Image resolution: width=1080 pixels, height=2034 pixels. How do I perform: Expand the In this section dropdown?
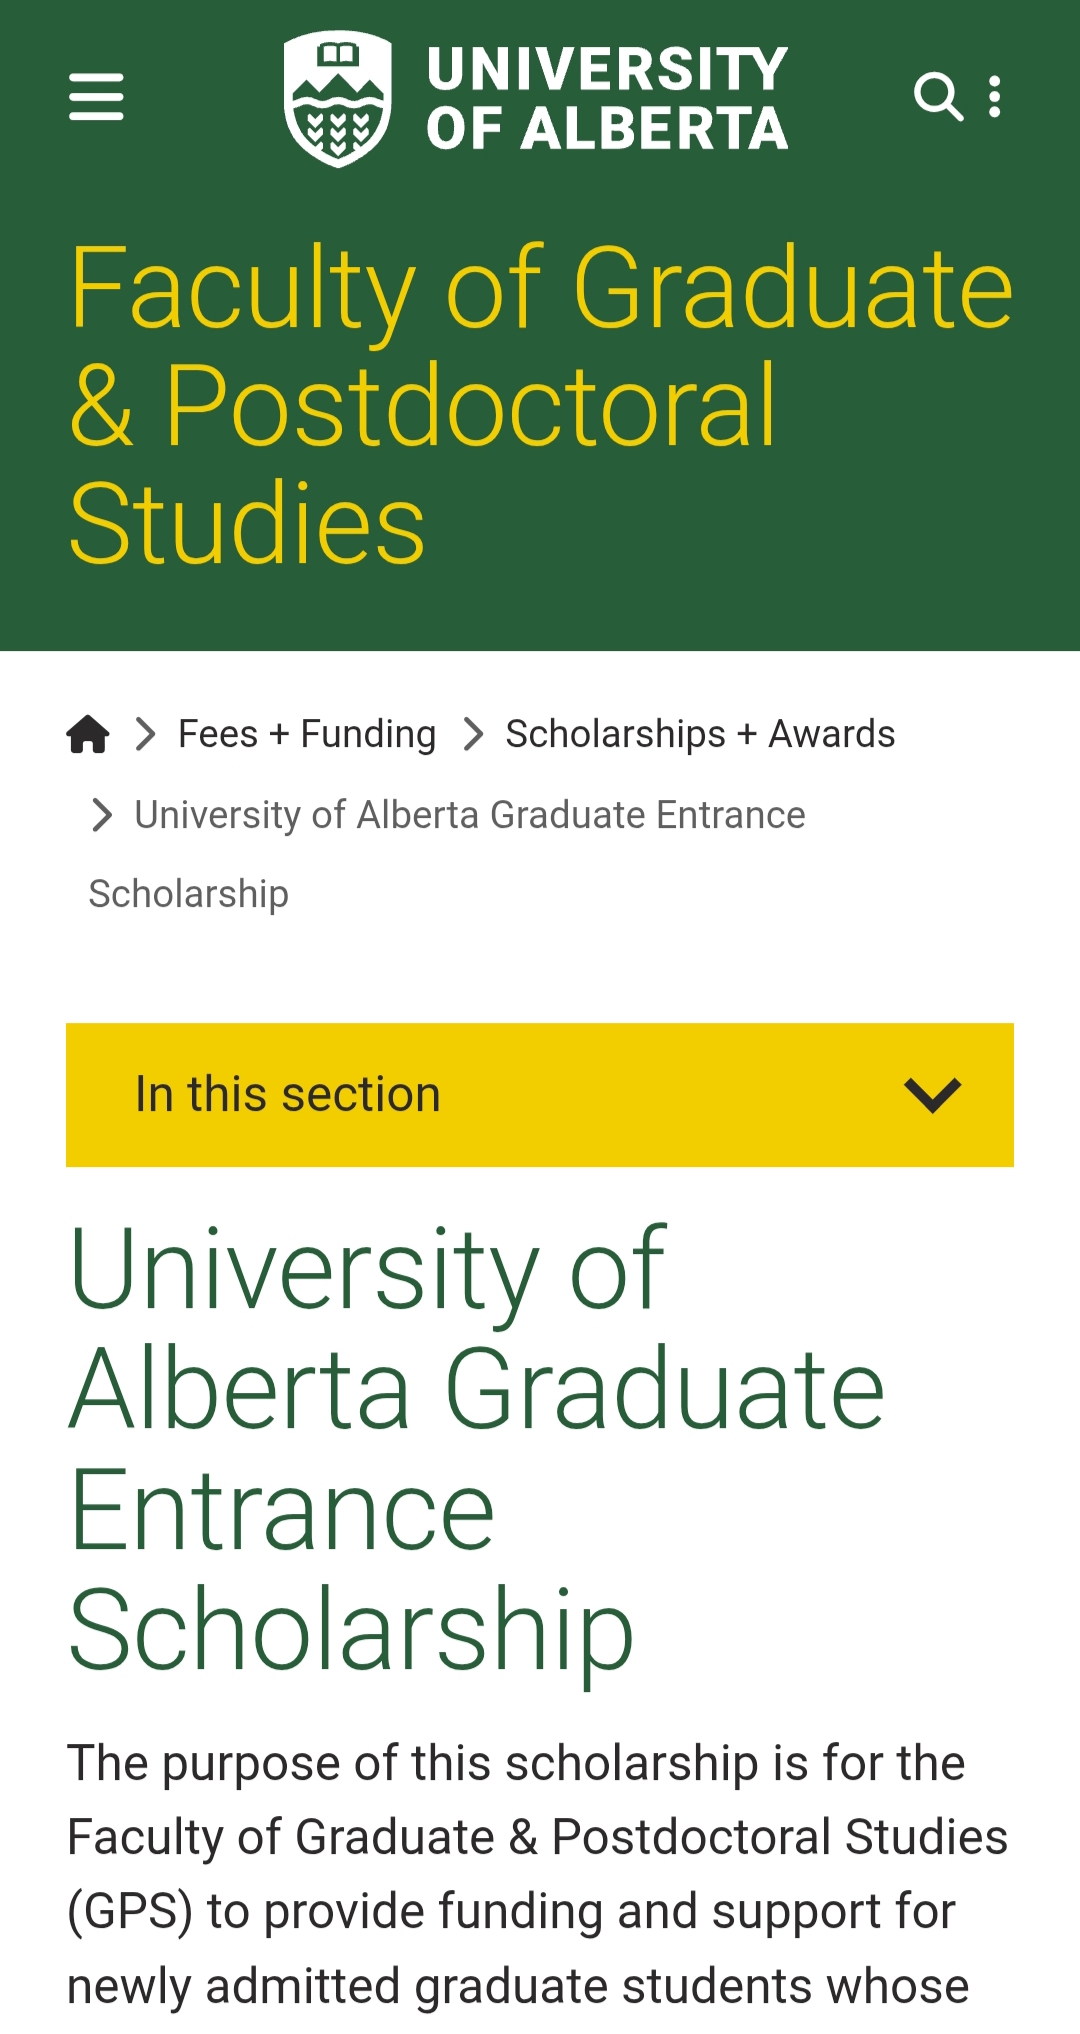540,1095
